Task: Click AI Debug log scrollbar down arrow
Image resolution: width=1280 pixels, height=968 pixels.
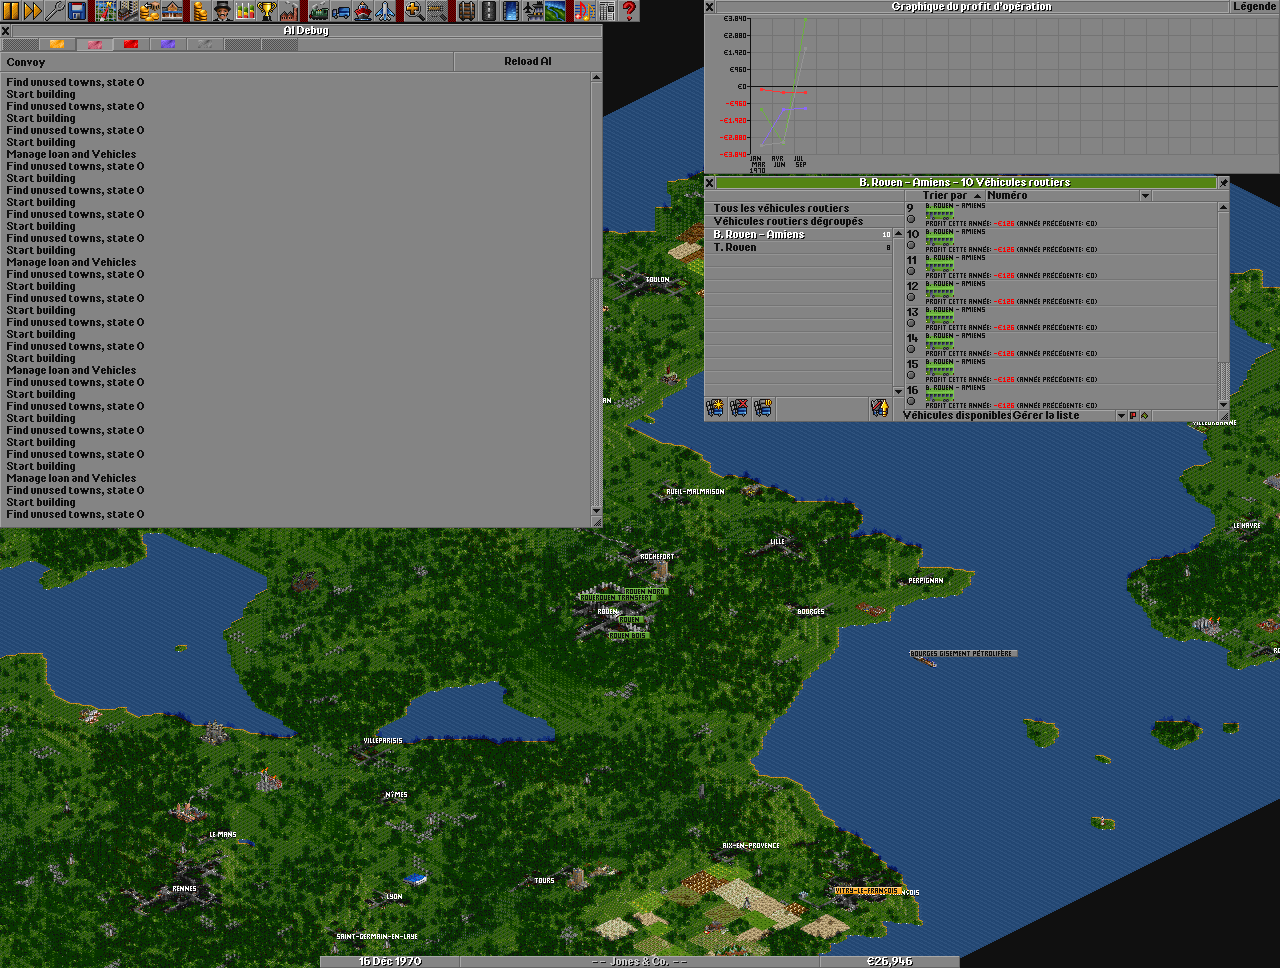Action: (597, 511)
